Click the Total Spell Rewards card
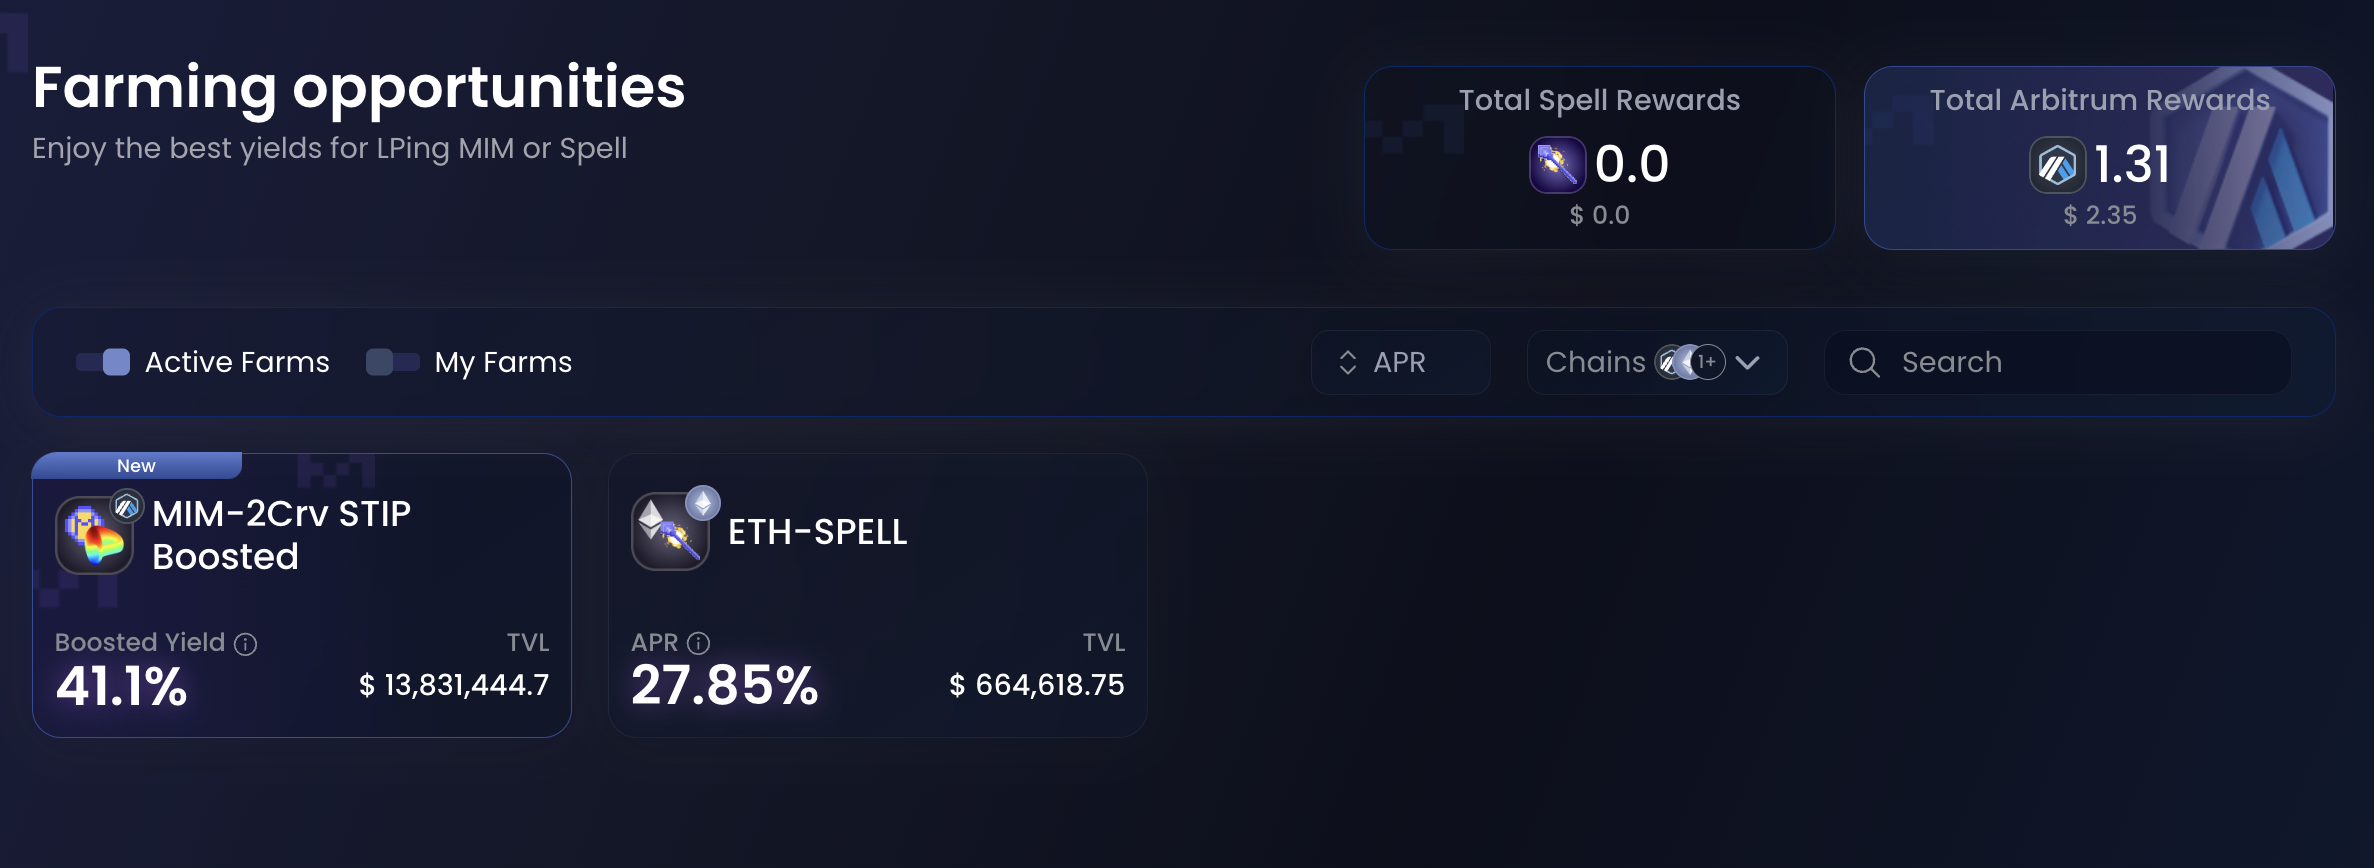Image resolution: width=2374 pixels, height=868 pixels. (1599, 158)
